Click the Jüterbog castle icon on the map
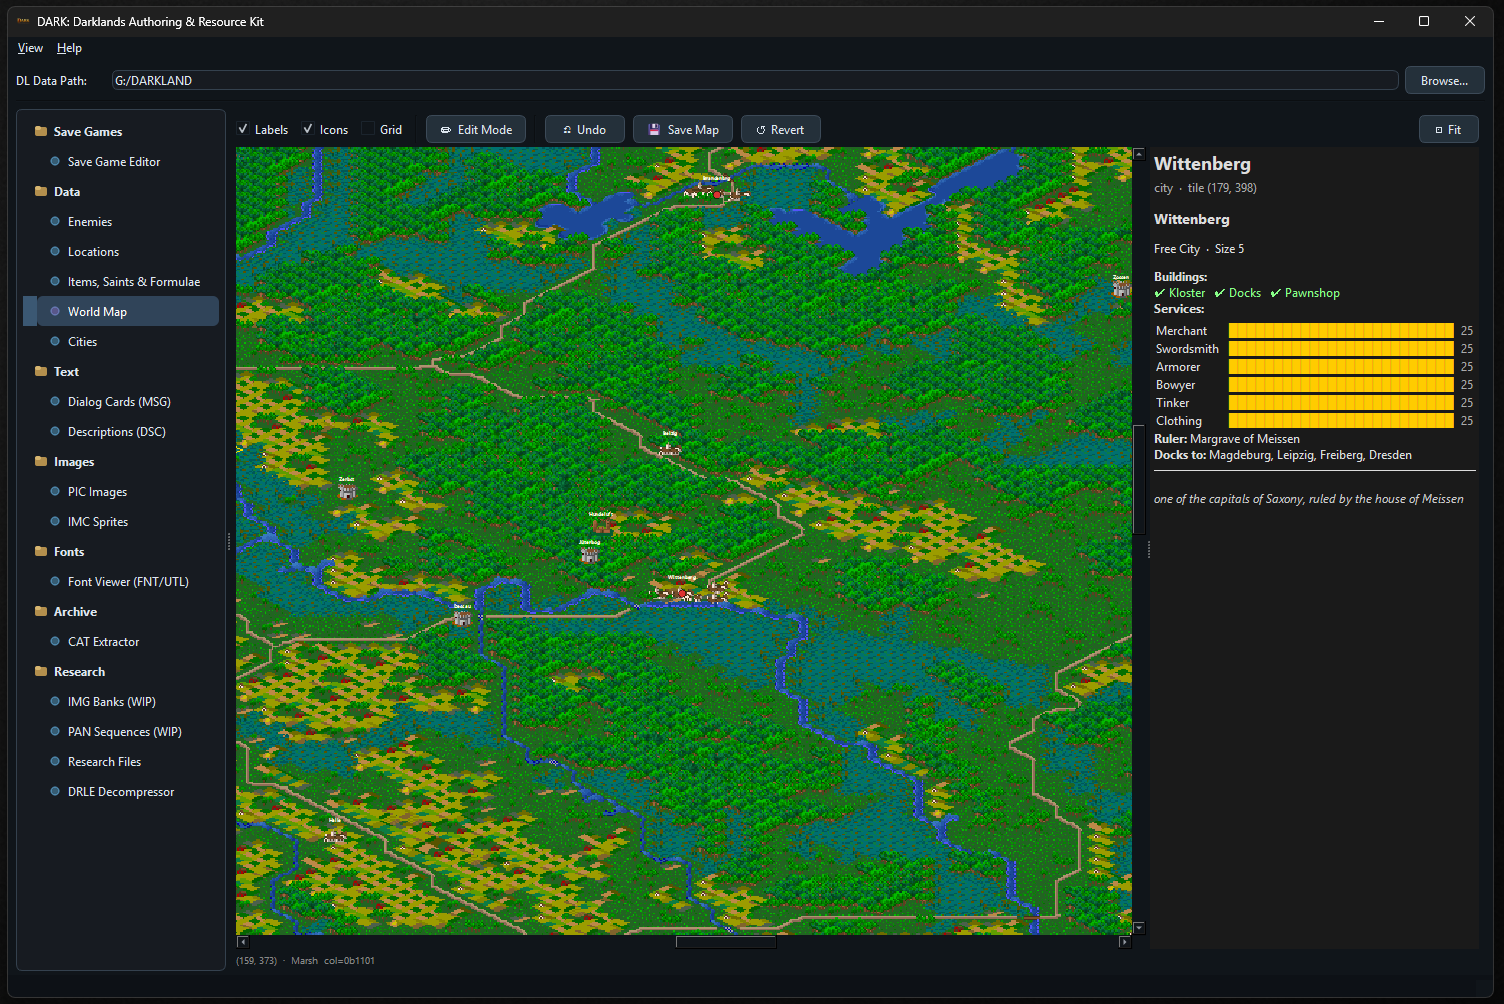 (589, 554)
